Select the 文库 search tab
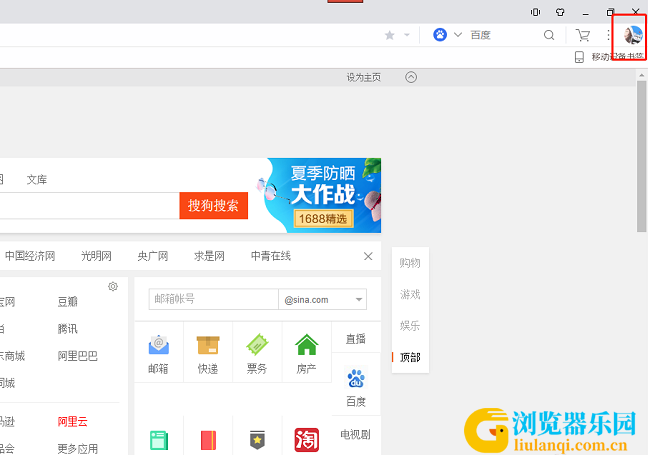Screen dimensions: 650x455 (36, 179)
